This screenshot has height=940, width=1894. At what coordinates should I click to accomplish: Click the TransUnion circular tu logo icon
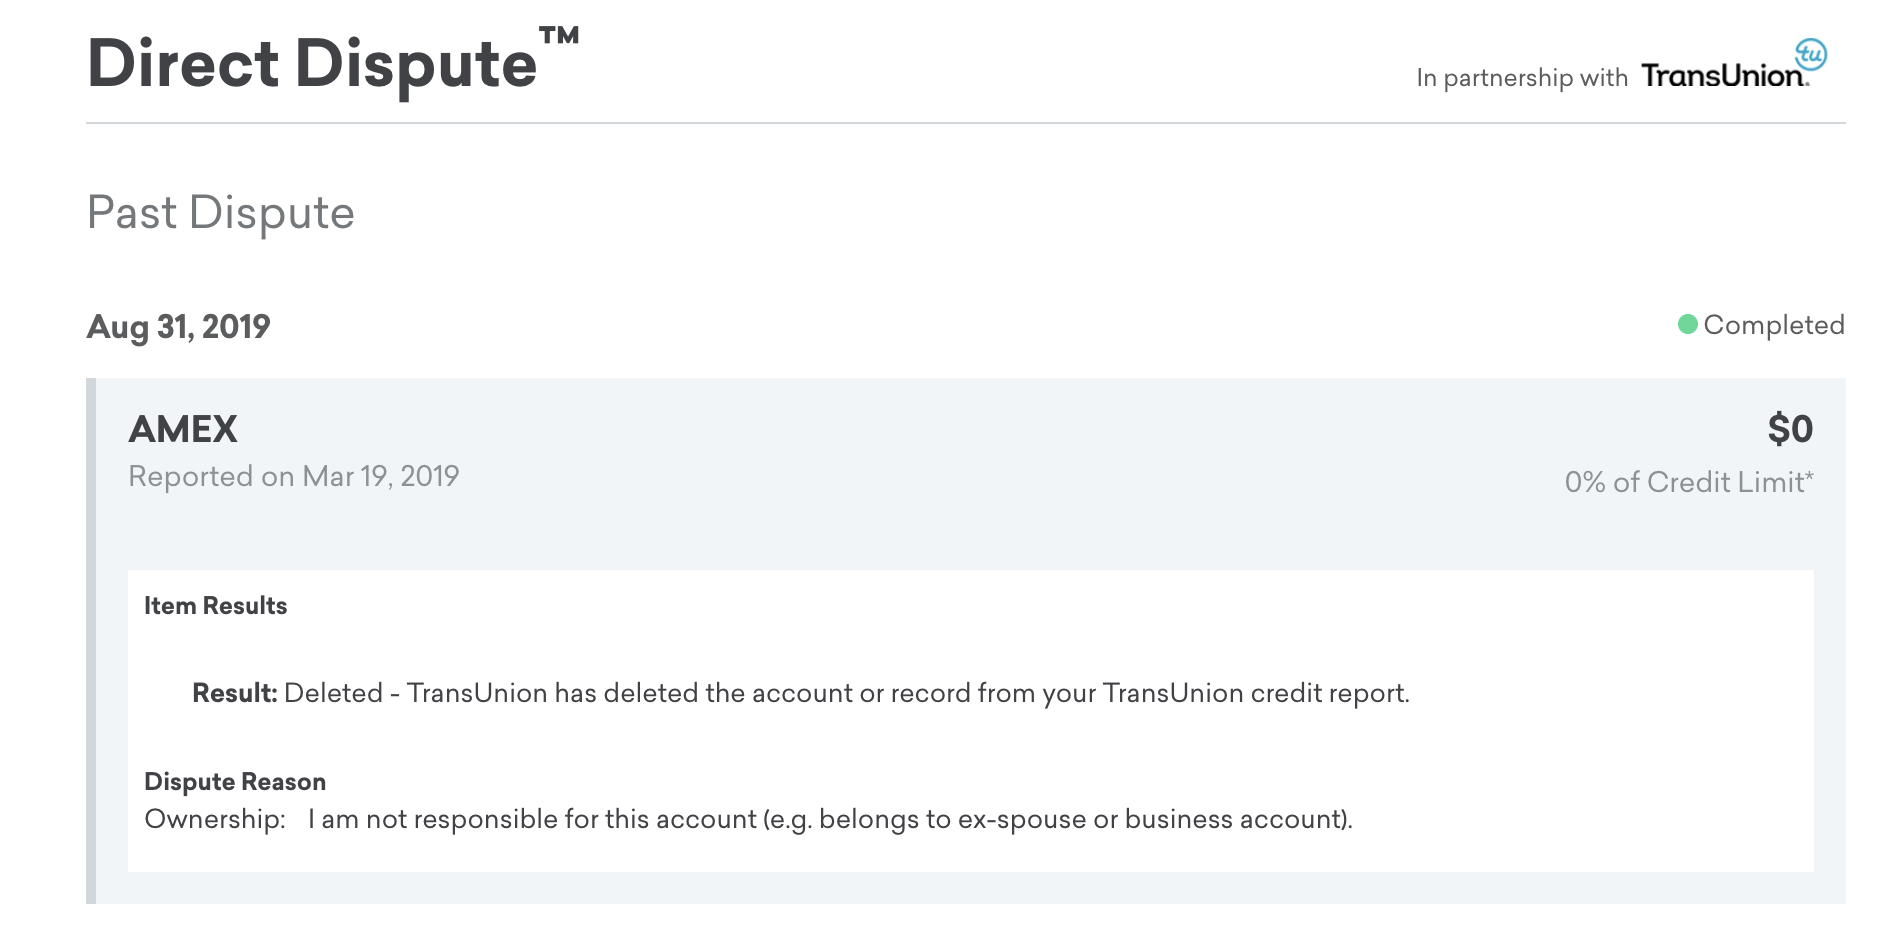coord(1810,53)
